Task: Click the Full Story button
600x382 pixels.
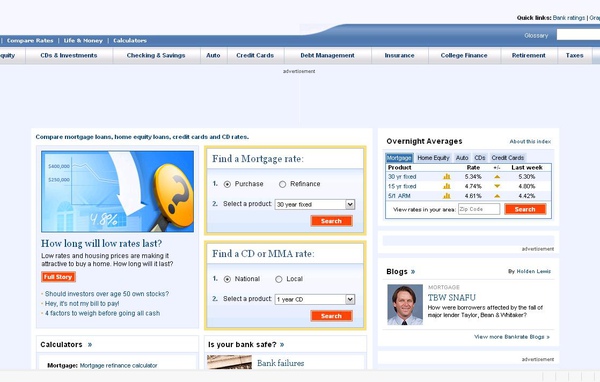Action: tap(58, 277)
